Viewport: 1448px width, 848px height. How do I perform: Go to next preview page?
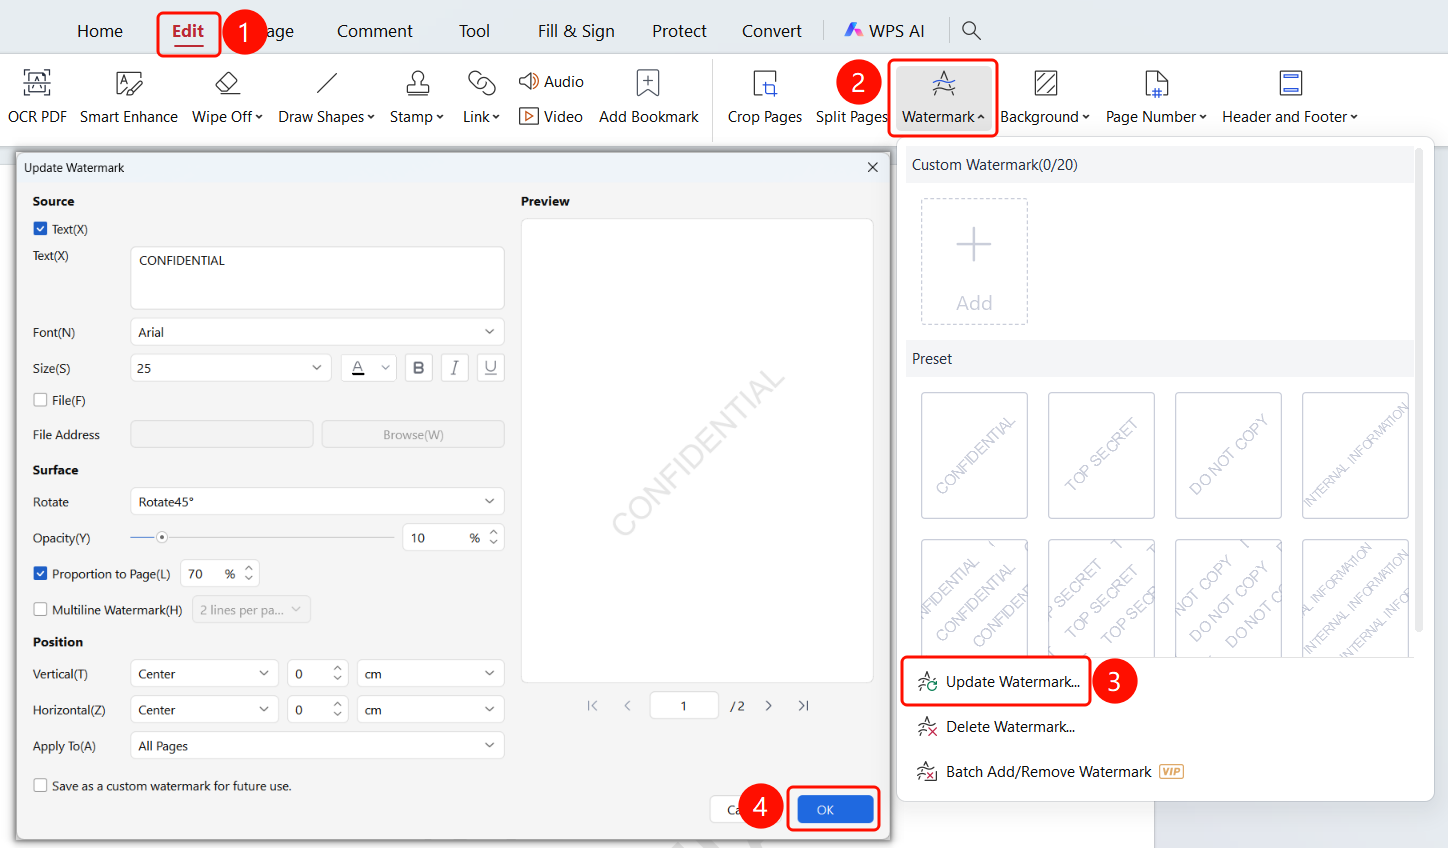[x=768, y=705]
